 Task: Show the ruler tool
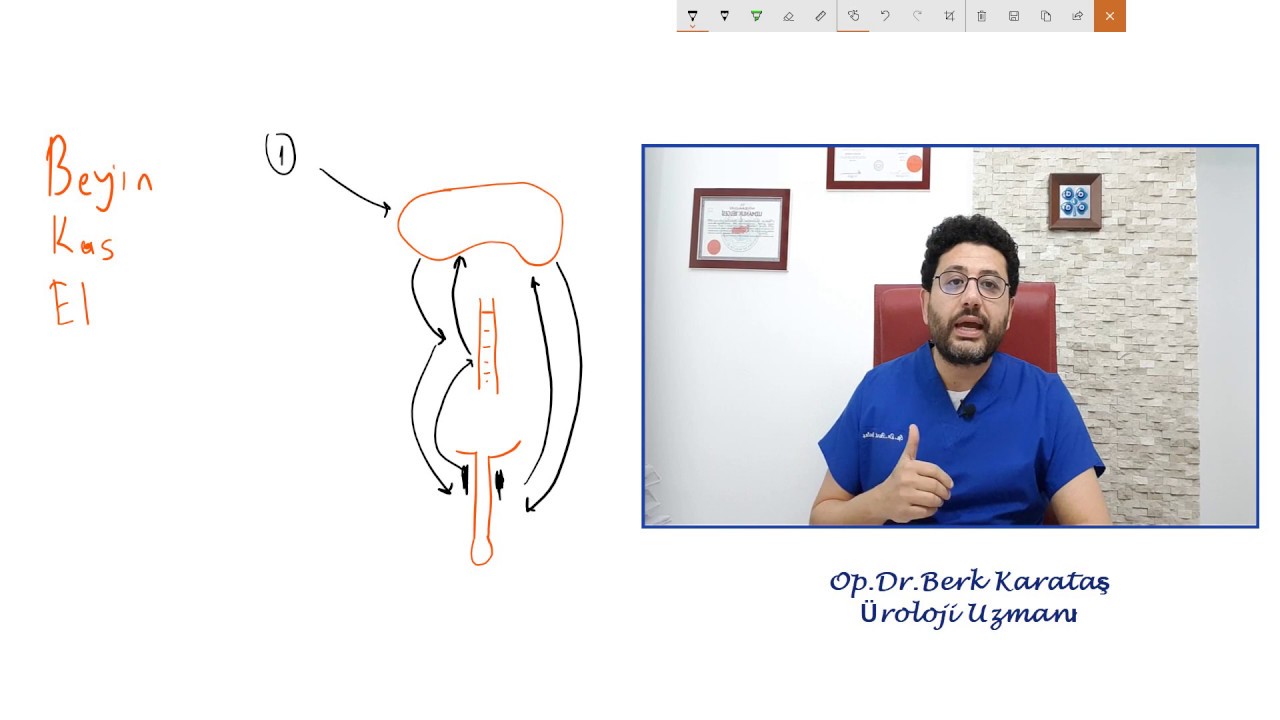pos(820,16)
